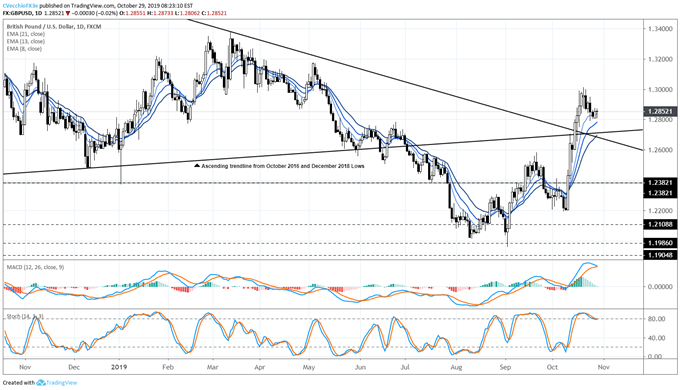Select the EMA (21, close) indicator label
Image resolution: width=680 pixels, height=390 pixels.
(x=25, y=34)
